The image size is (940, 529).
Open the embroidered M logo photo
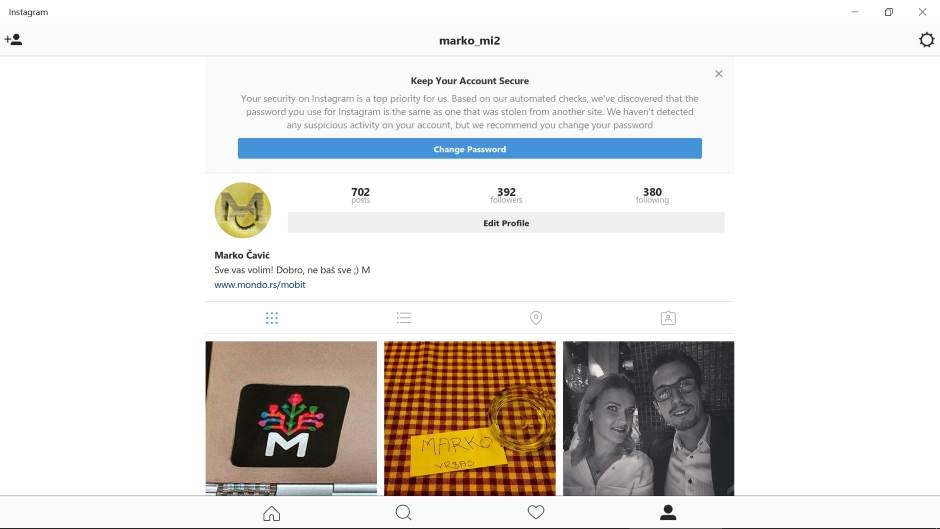click(291, 419)
